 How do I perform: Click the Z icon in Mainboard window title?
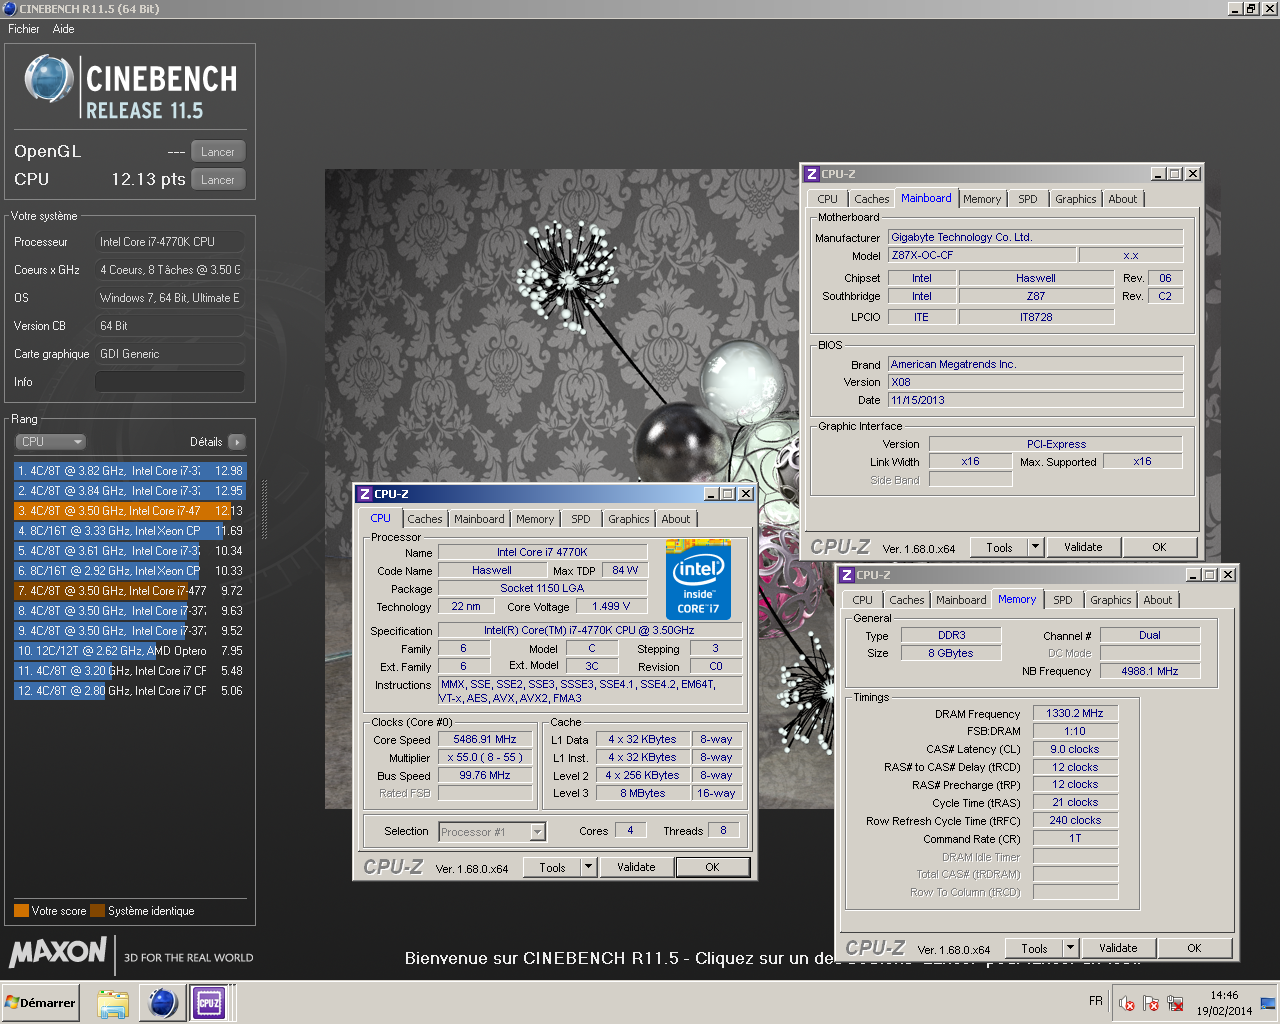pyautogui.click(x=812, y=174)
